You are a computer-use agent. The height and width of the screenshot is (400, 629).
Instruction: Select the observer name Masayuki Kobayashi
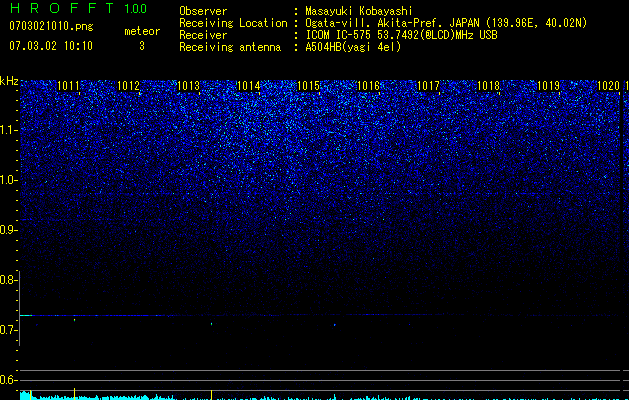[359, 11]
